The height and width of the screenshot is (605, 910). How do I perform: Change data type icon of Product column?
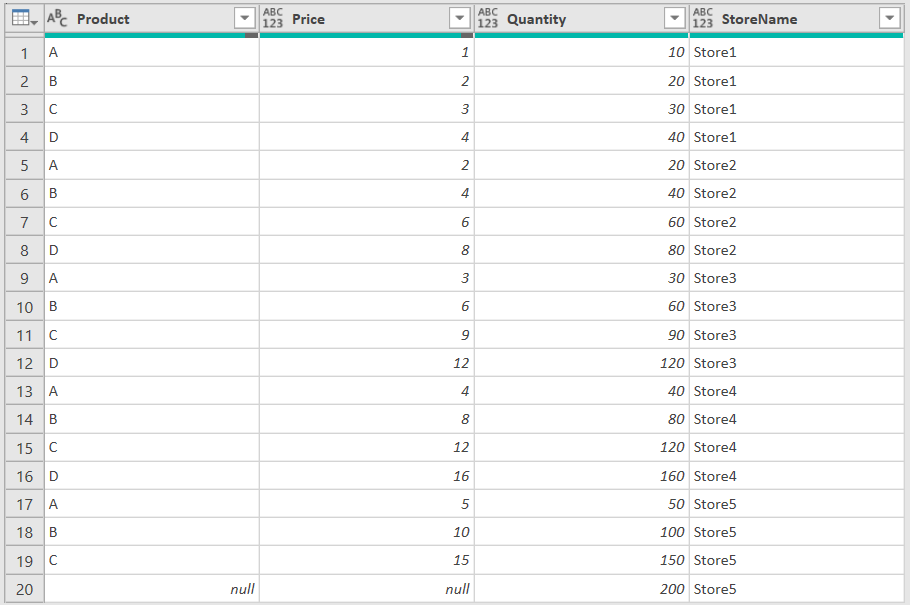tap(57, 19)
